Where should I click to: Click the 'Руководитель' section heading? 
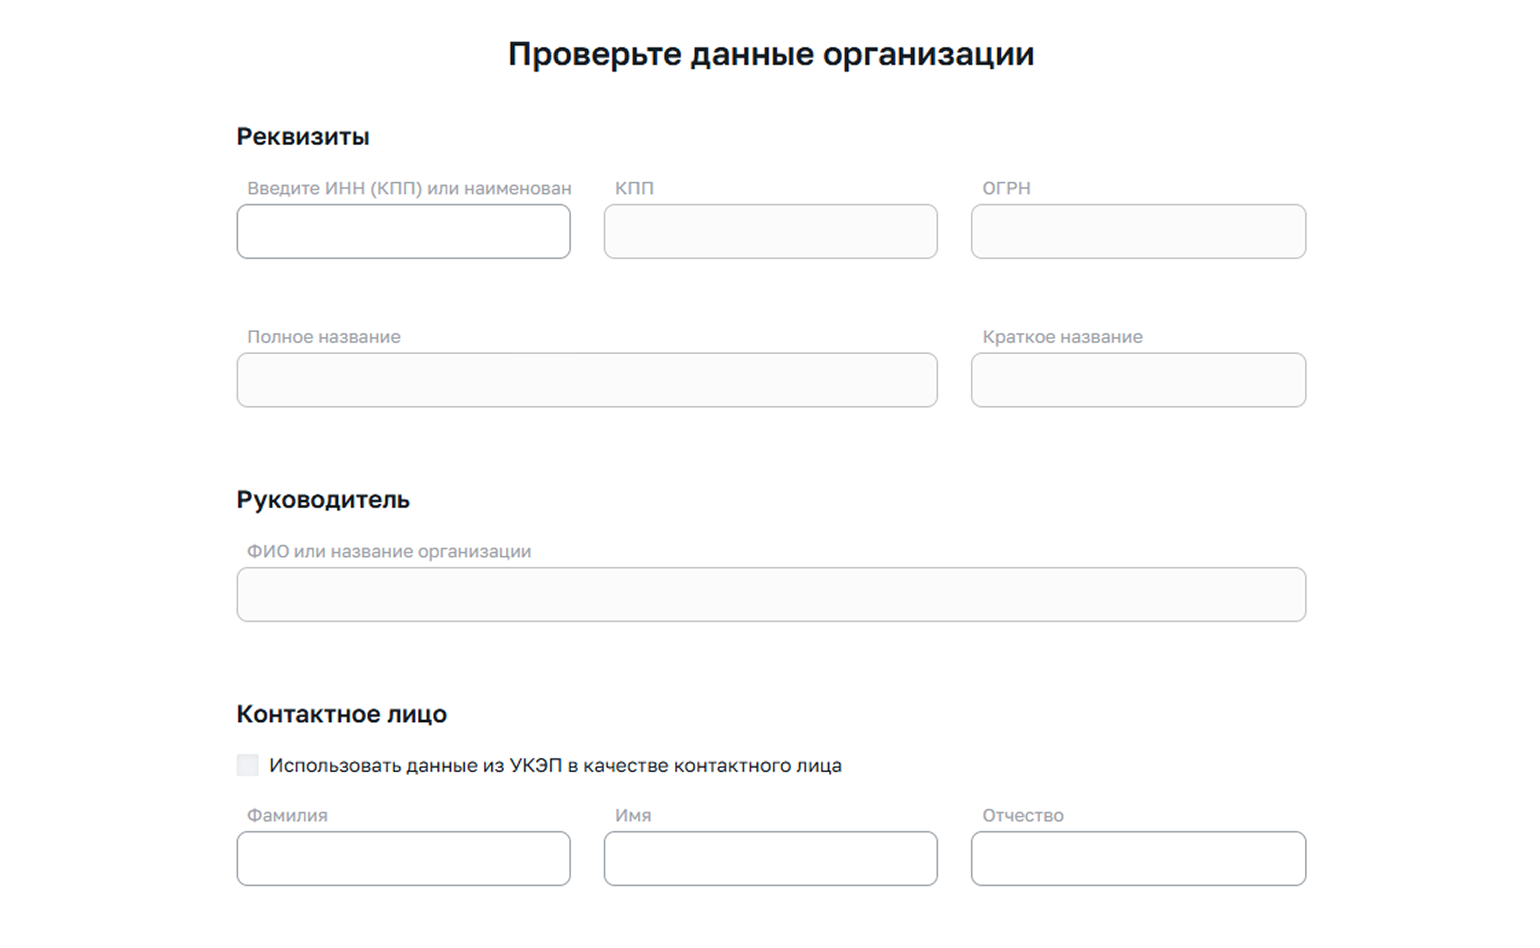[x=323, y=500]
